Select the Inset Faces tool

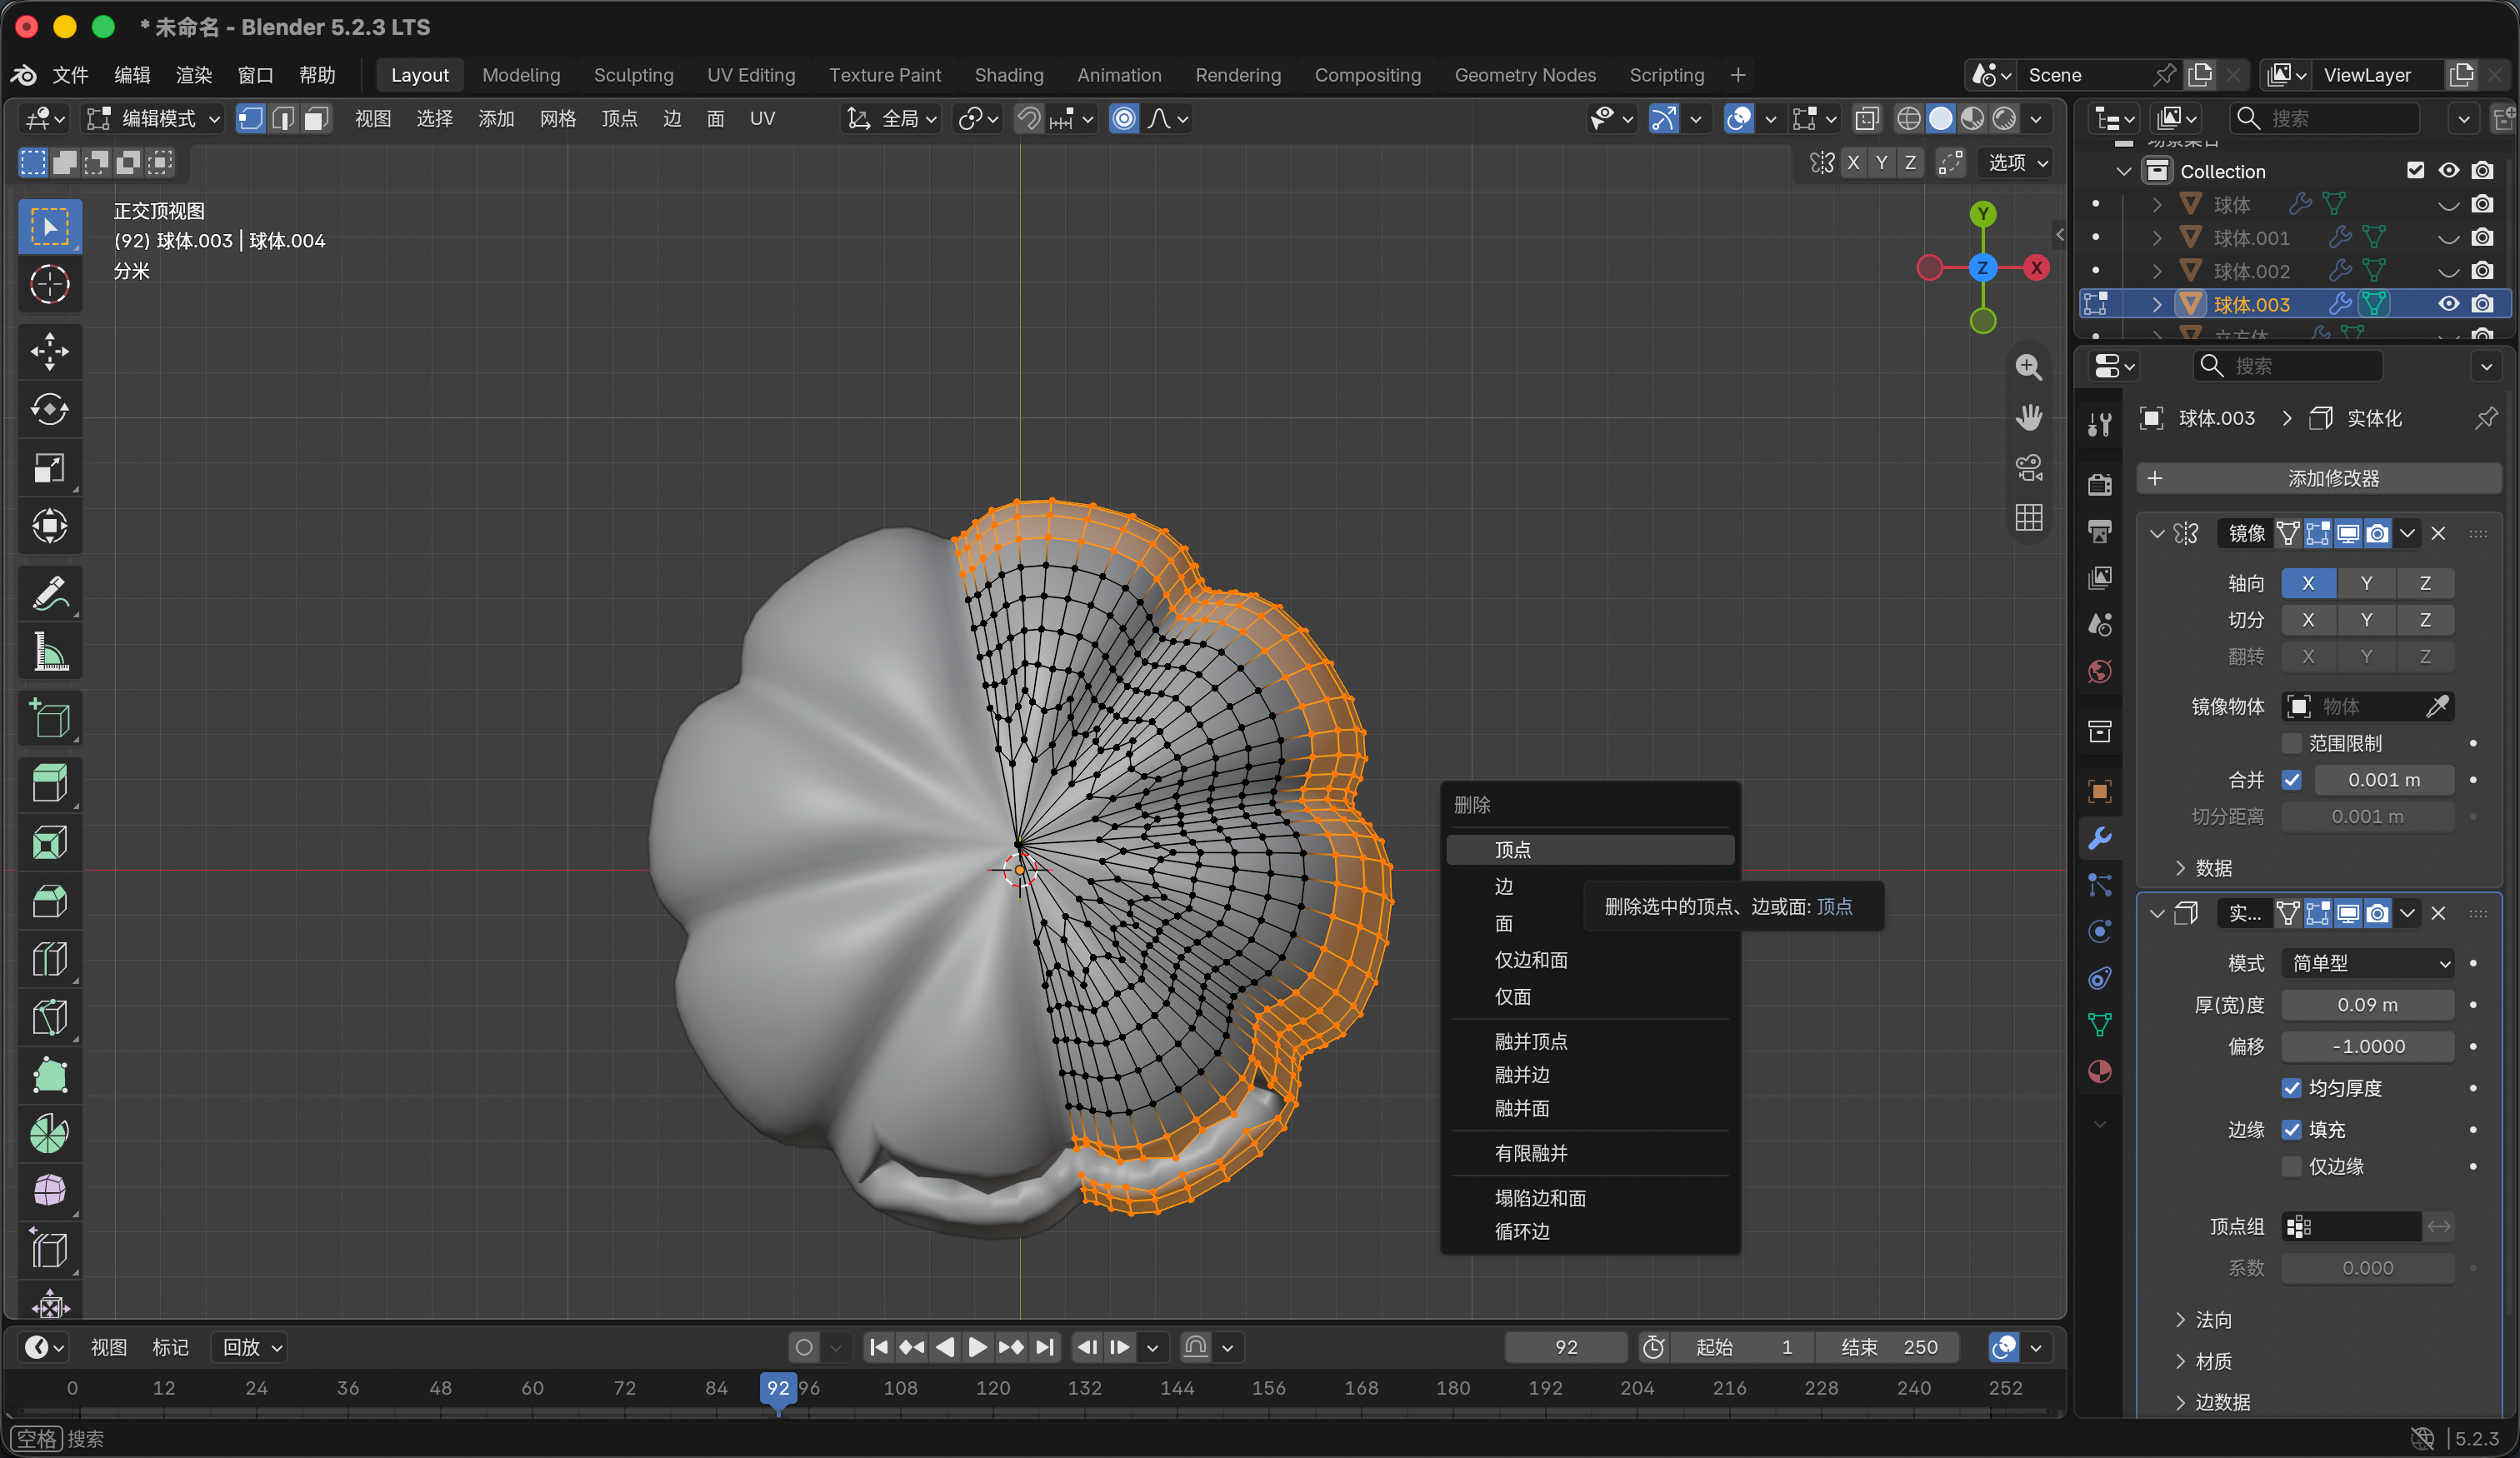click(49, 843)
